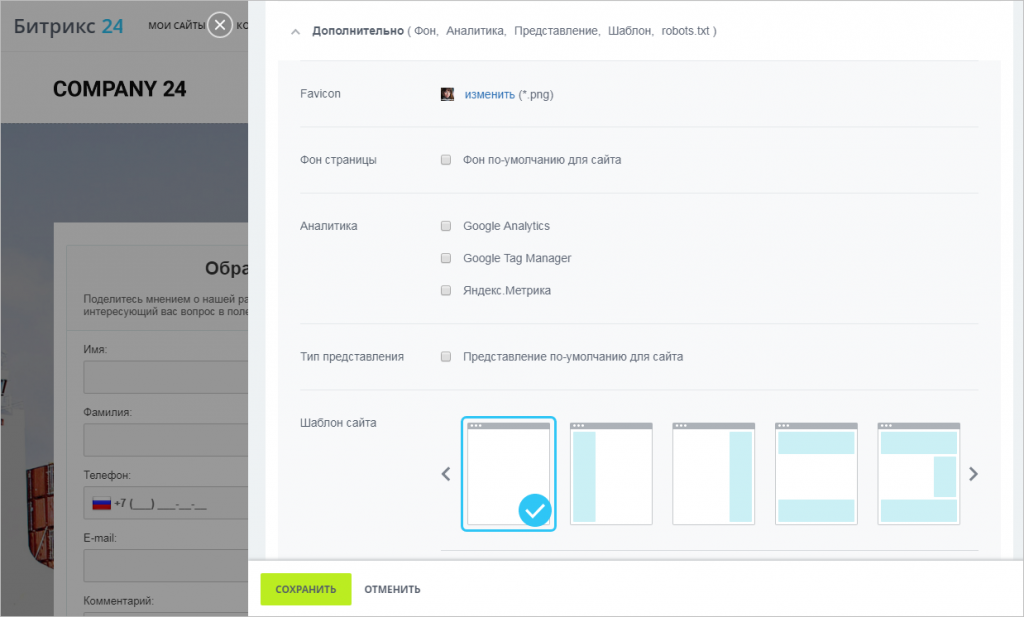Image resolution: width=1024 pixels, height=617 pixels.
Task: Toggle Представление по-умолчанию для сайта checkbox
Action: click(446, 356)
